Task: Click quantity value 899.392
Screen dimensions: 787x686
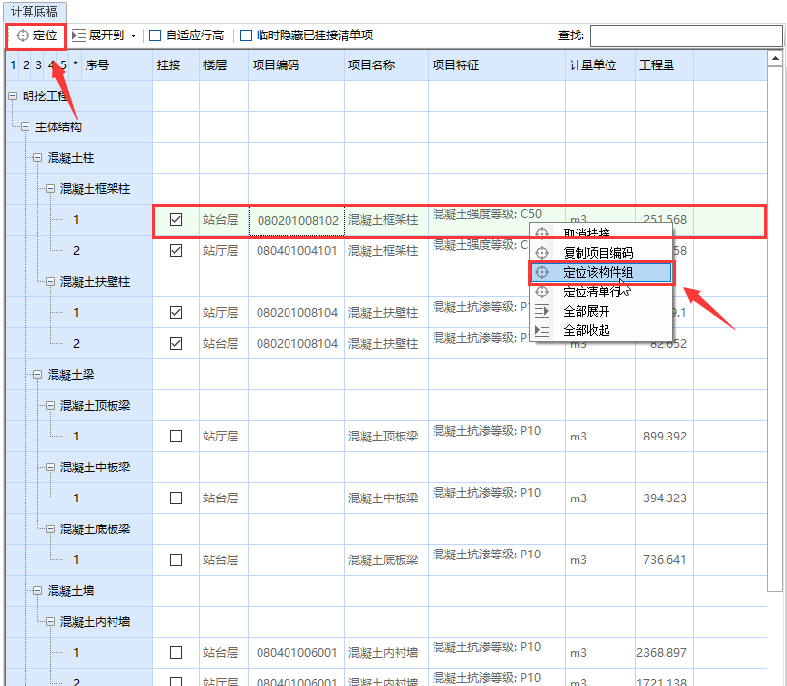Action: [665, 436]
